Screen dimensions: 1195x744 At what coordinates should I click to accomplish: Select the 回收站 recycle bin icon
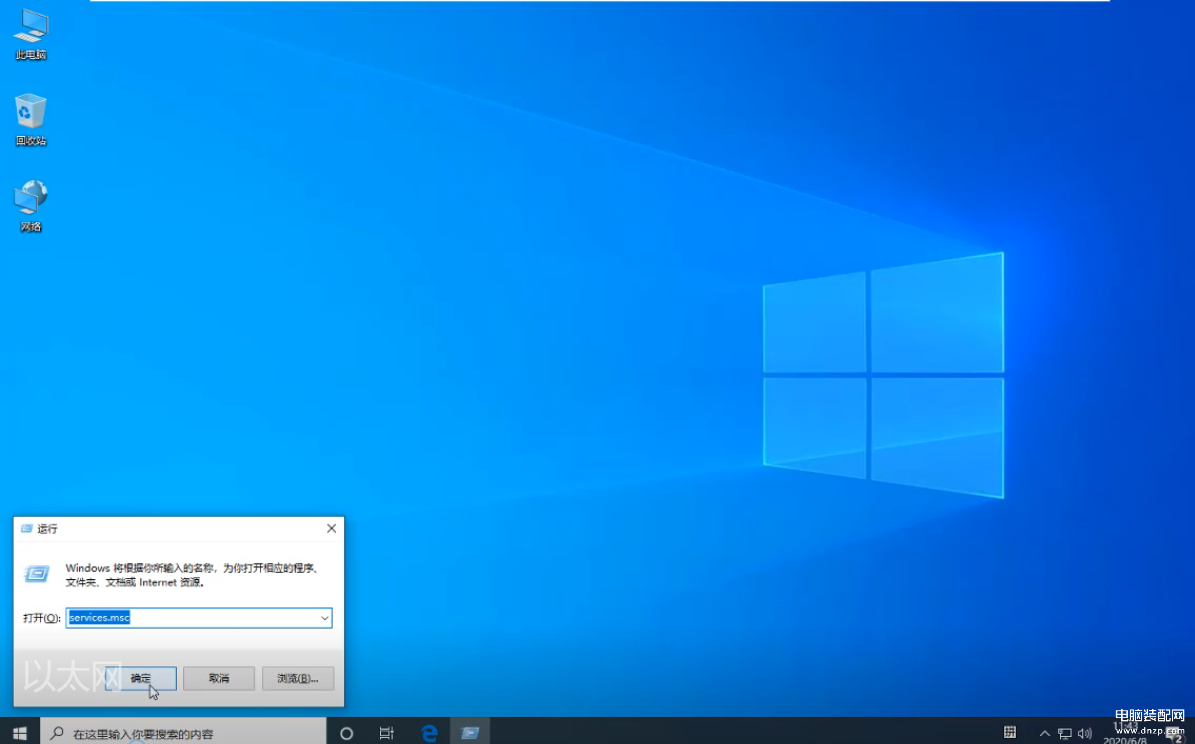click(30, 120)
